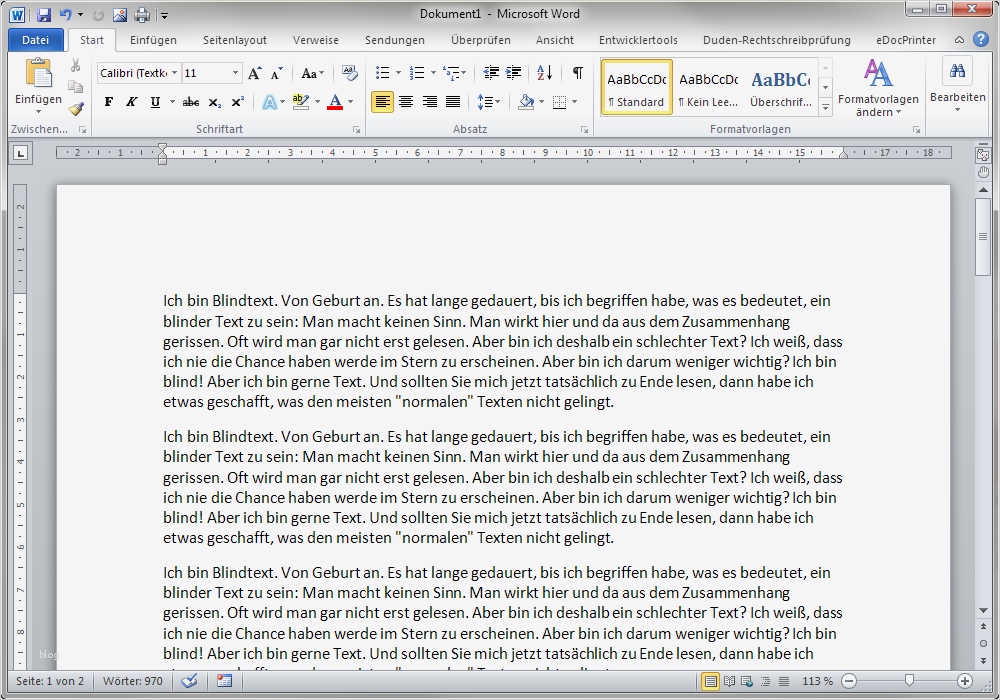Viewport: 1000px width, 700px height.
Task: Select the Standard style
Action: pos(637,87)
